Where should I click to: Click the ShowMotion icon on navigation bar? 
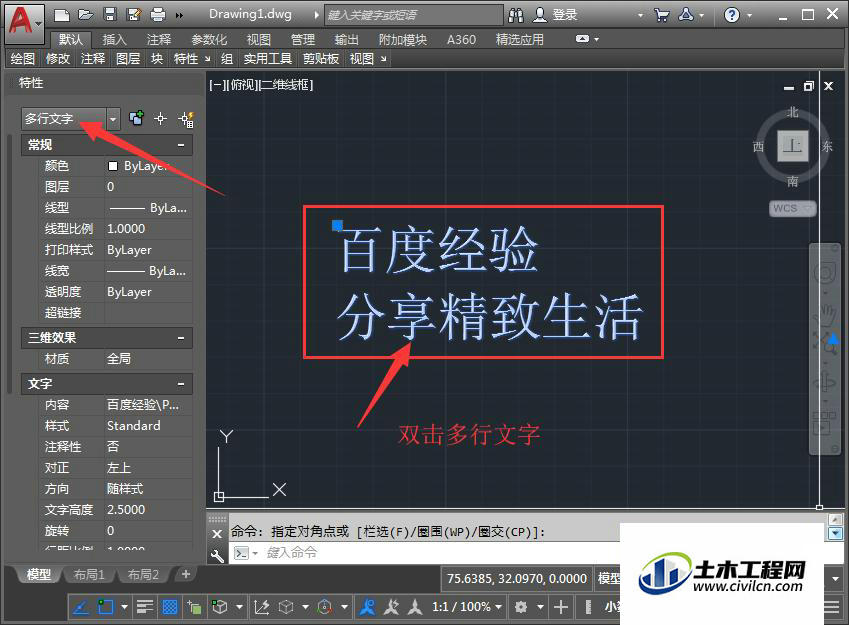tap(825, 423)
